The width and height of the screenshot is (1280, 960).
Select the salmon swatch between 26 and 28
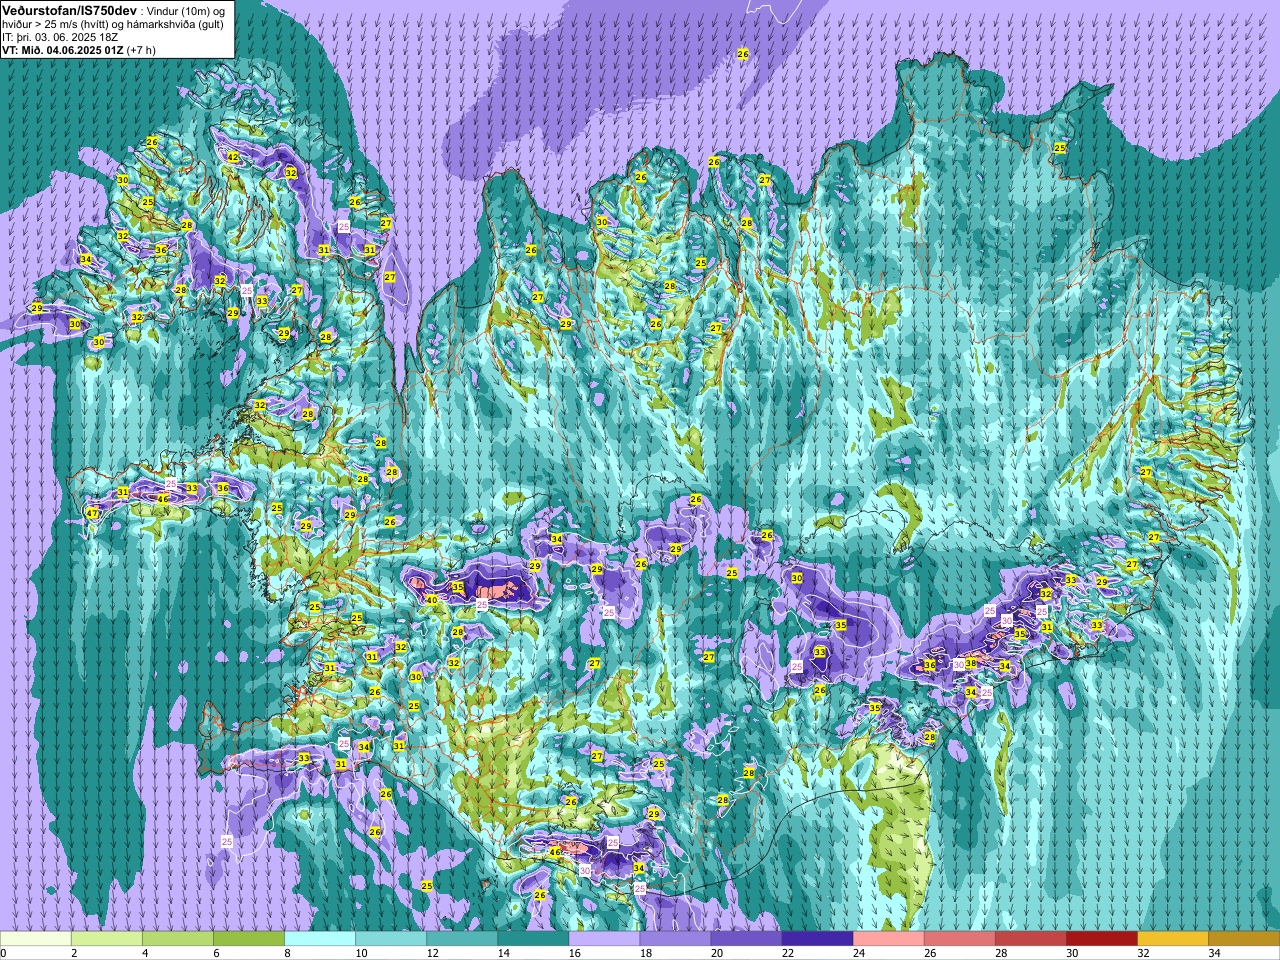[959, 939]
